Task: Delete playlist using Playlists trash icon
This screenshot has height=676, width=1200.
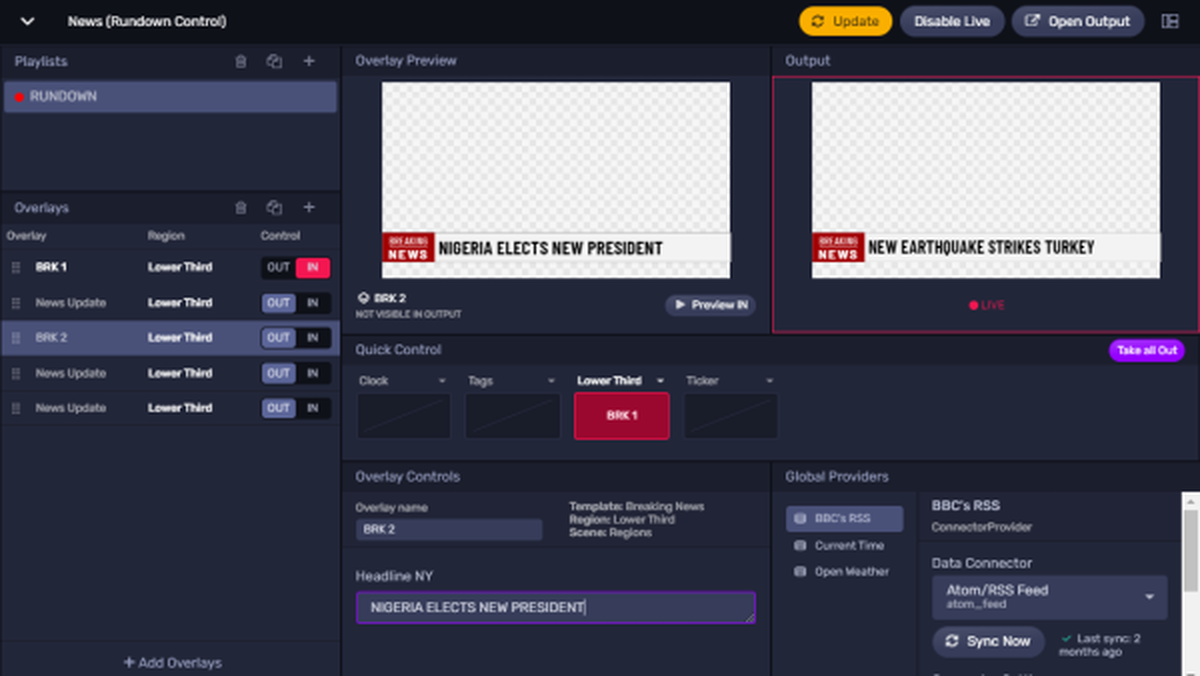Action: [241, 62]
